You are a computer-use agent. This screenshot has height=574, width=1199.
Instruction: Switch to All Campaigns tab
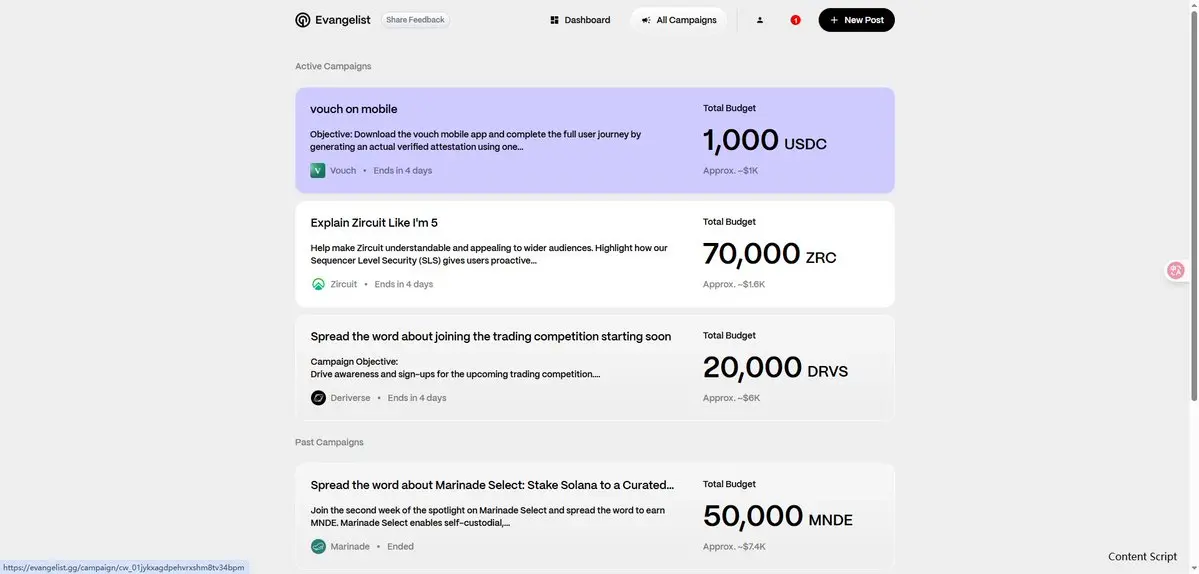679,20
